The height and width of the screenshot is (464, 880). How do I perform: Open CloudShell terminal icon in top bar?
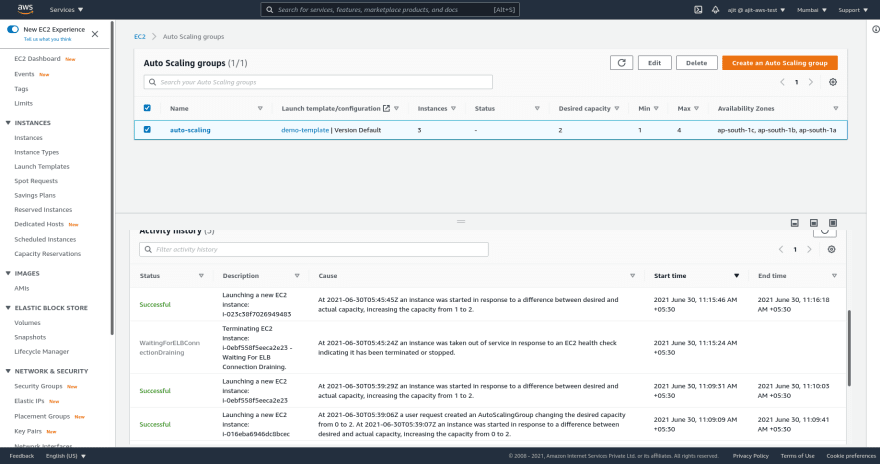pos(698,10)
